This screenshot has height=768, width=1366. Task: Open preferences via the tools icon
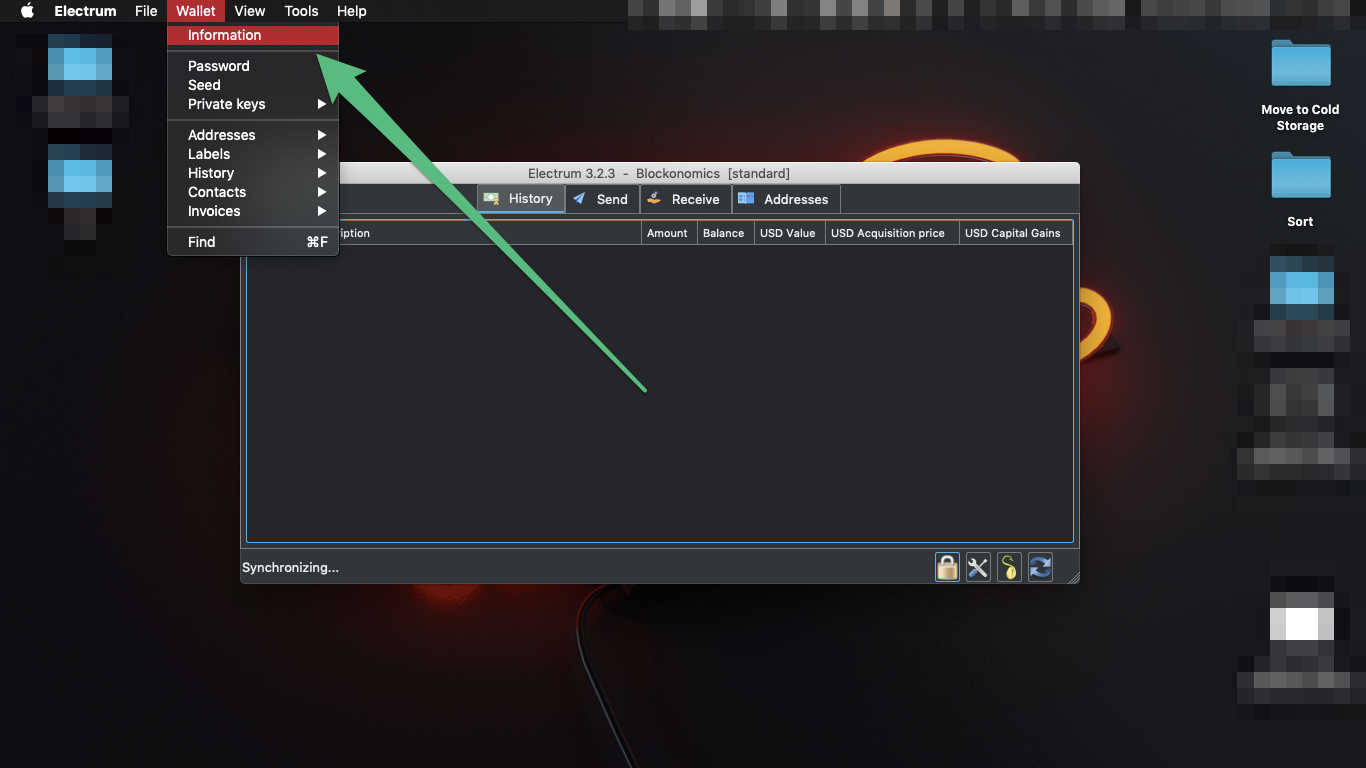(978, 567)
